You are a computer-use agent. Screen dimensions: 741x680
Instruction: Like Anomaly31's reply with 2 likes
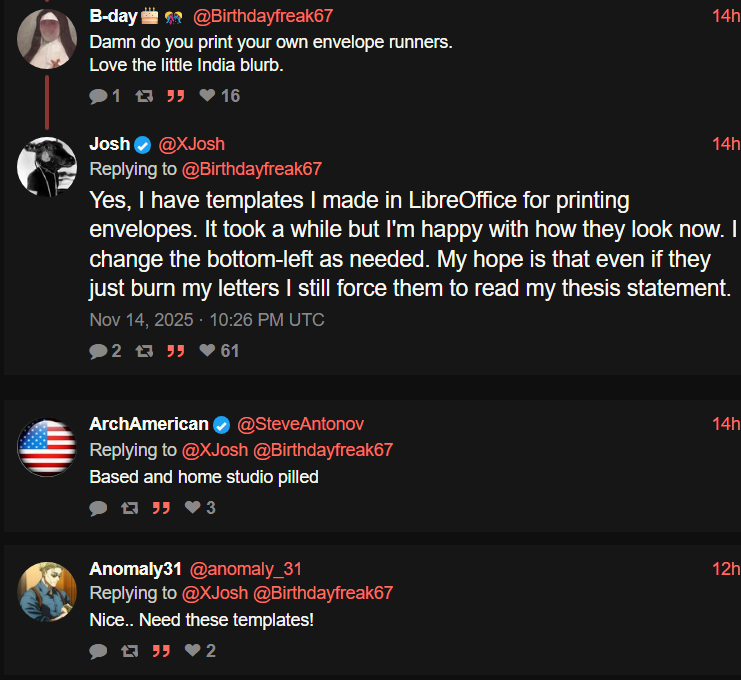pyautogui.click(x=193, y=651)
